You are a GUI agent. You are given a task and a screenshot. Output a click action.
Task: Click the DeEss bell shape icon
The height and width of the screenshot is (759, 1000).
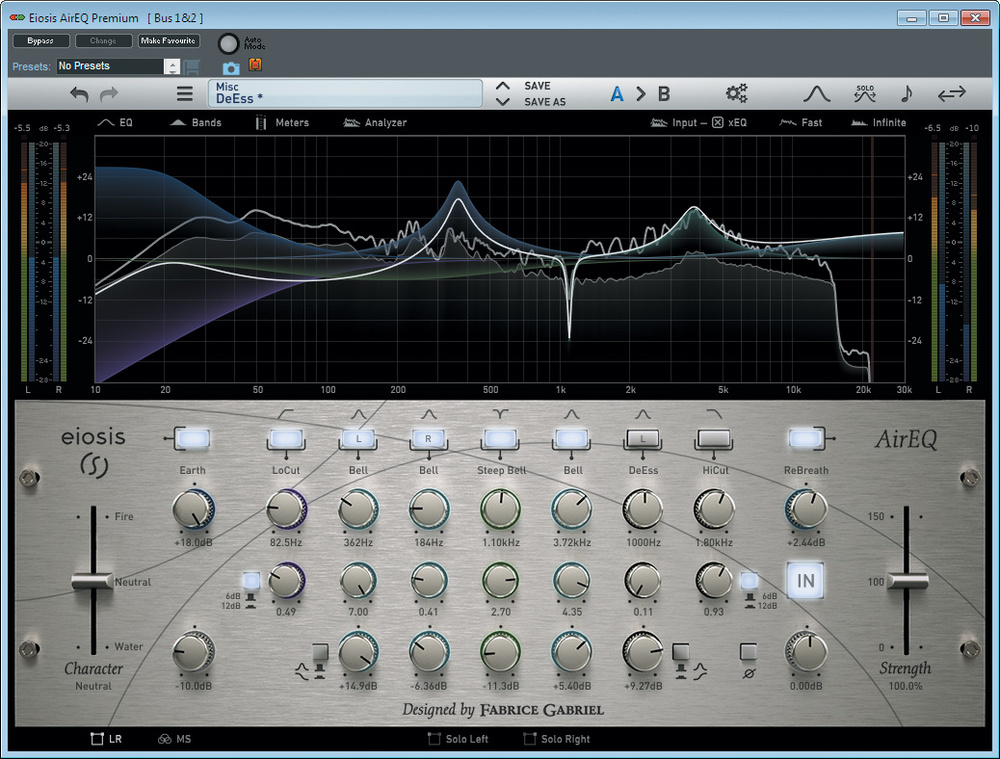(x=643, y=415)
